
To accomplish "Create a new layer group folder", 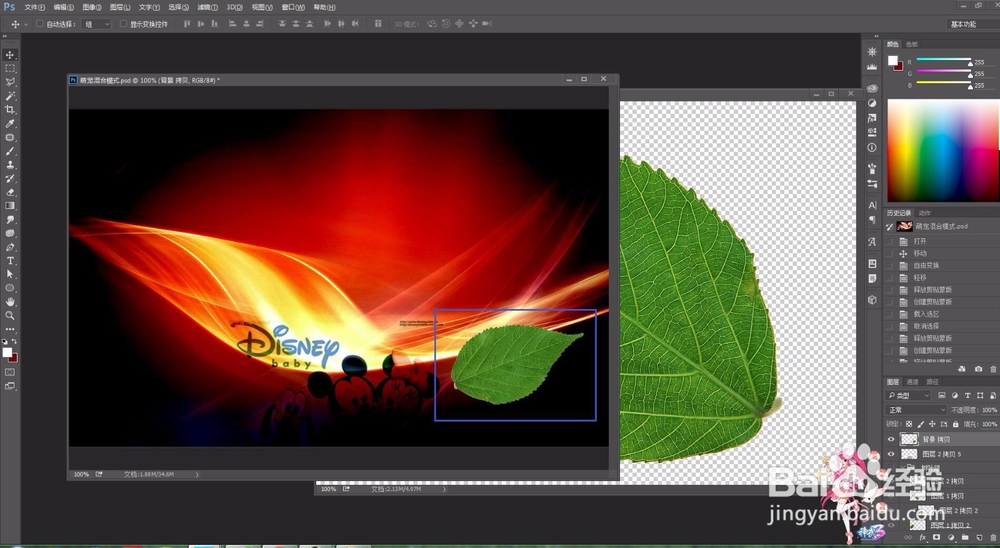I will [964, 538].
